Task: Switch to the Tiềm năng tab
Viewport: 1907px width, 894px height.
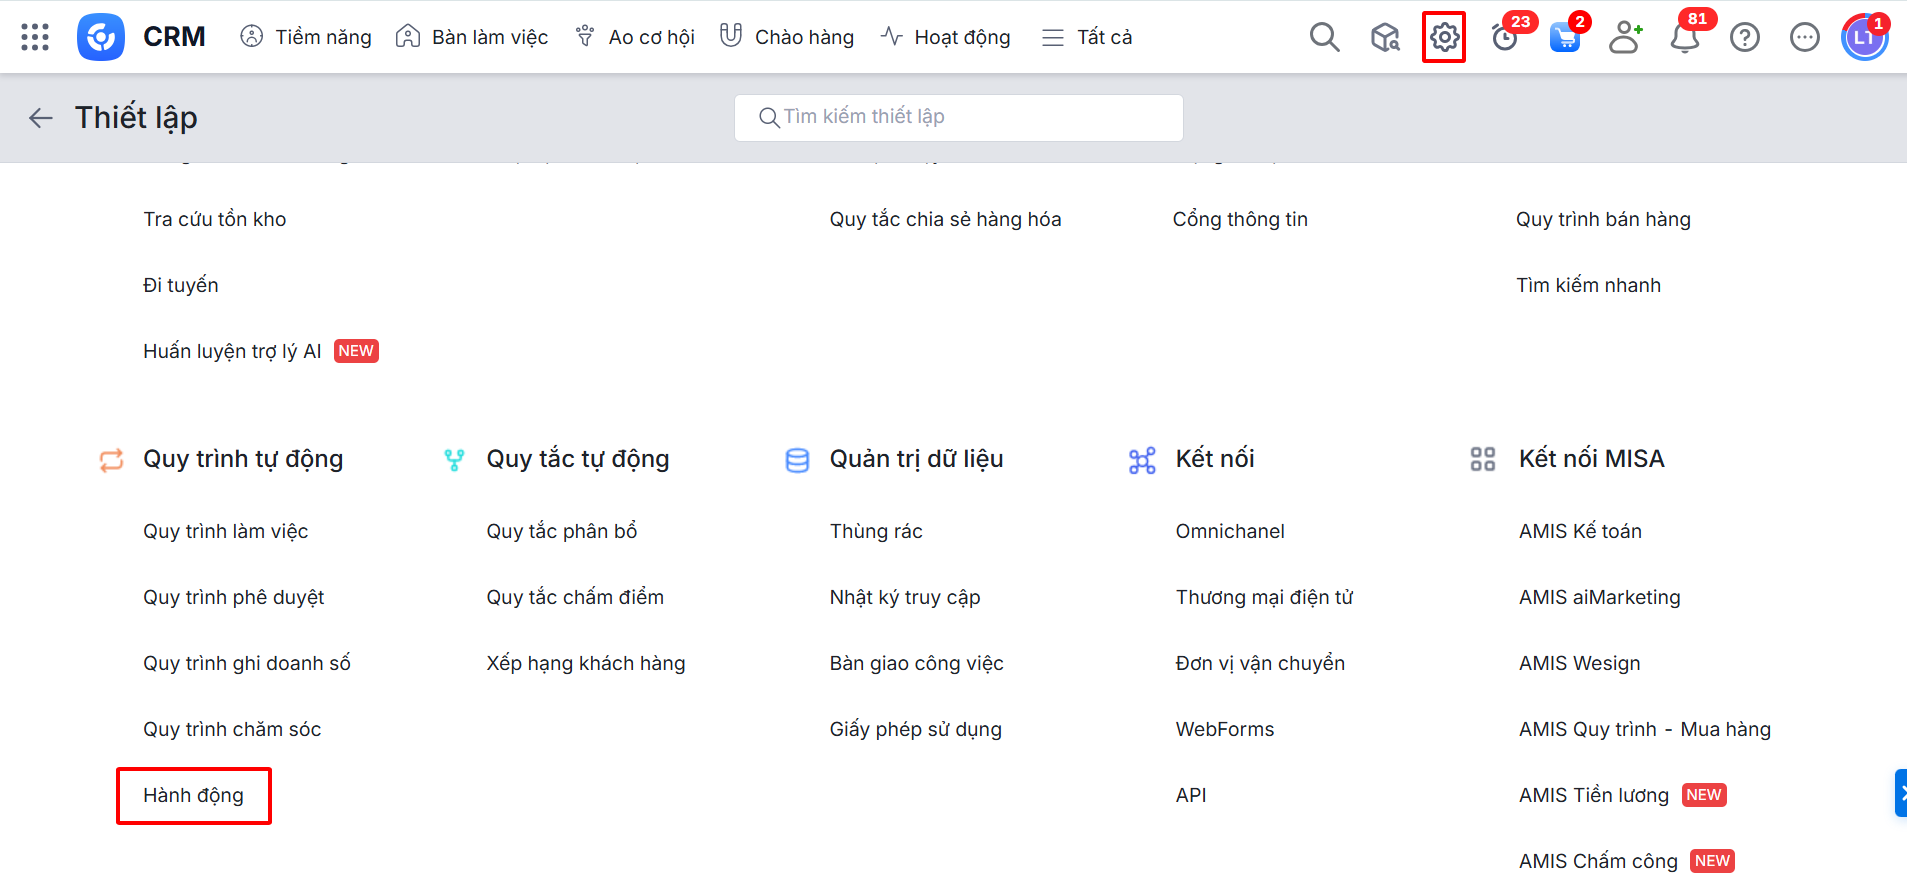Action: [306, 37]
